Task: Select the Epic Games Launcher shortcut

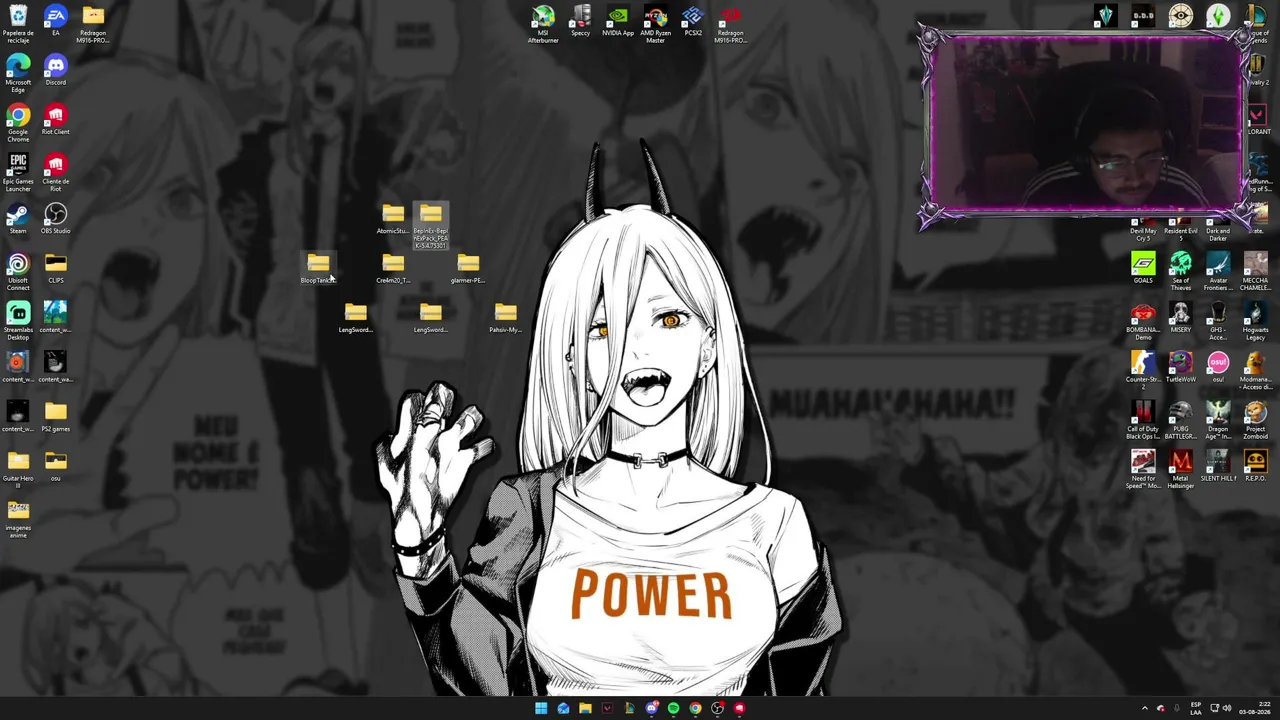Action: (x=18, y=173)
